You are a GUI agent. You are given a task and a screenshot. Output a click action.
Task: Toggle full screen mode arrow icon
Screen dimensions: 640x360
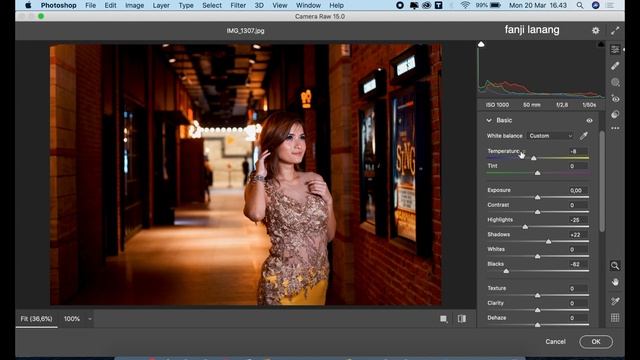point(615,31)
